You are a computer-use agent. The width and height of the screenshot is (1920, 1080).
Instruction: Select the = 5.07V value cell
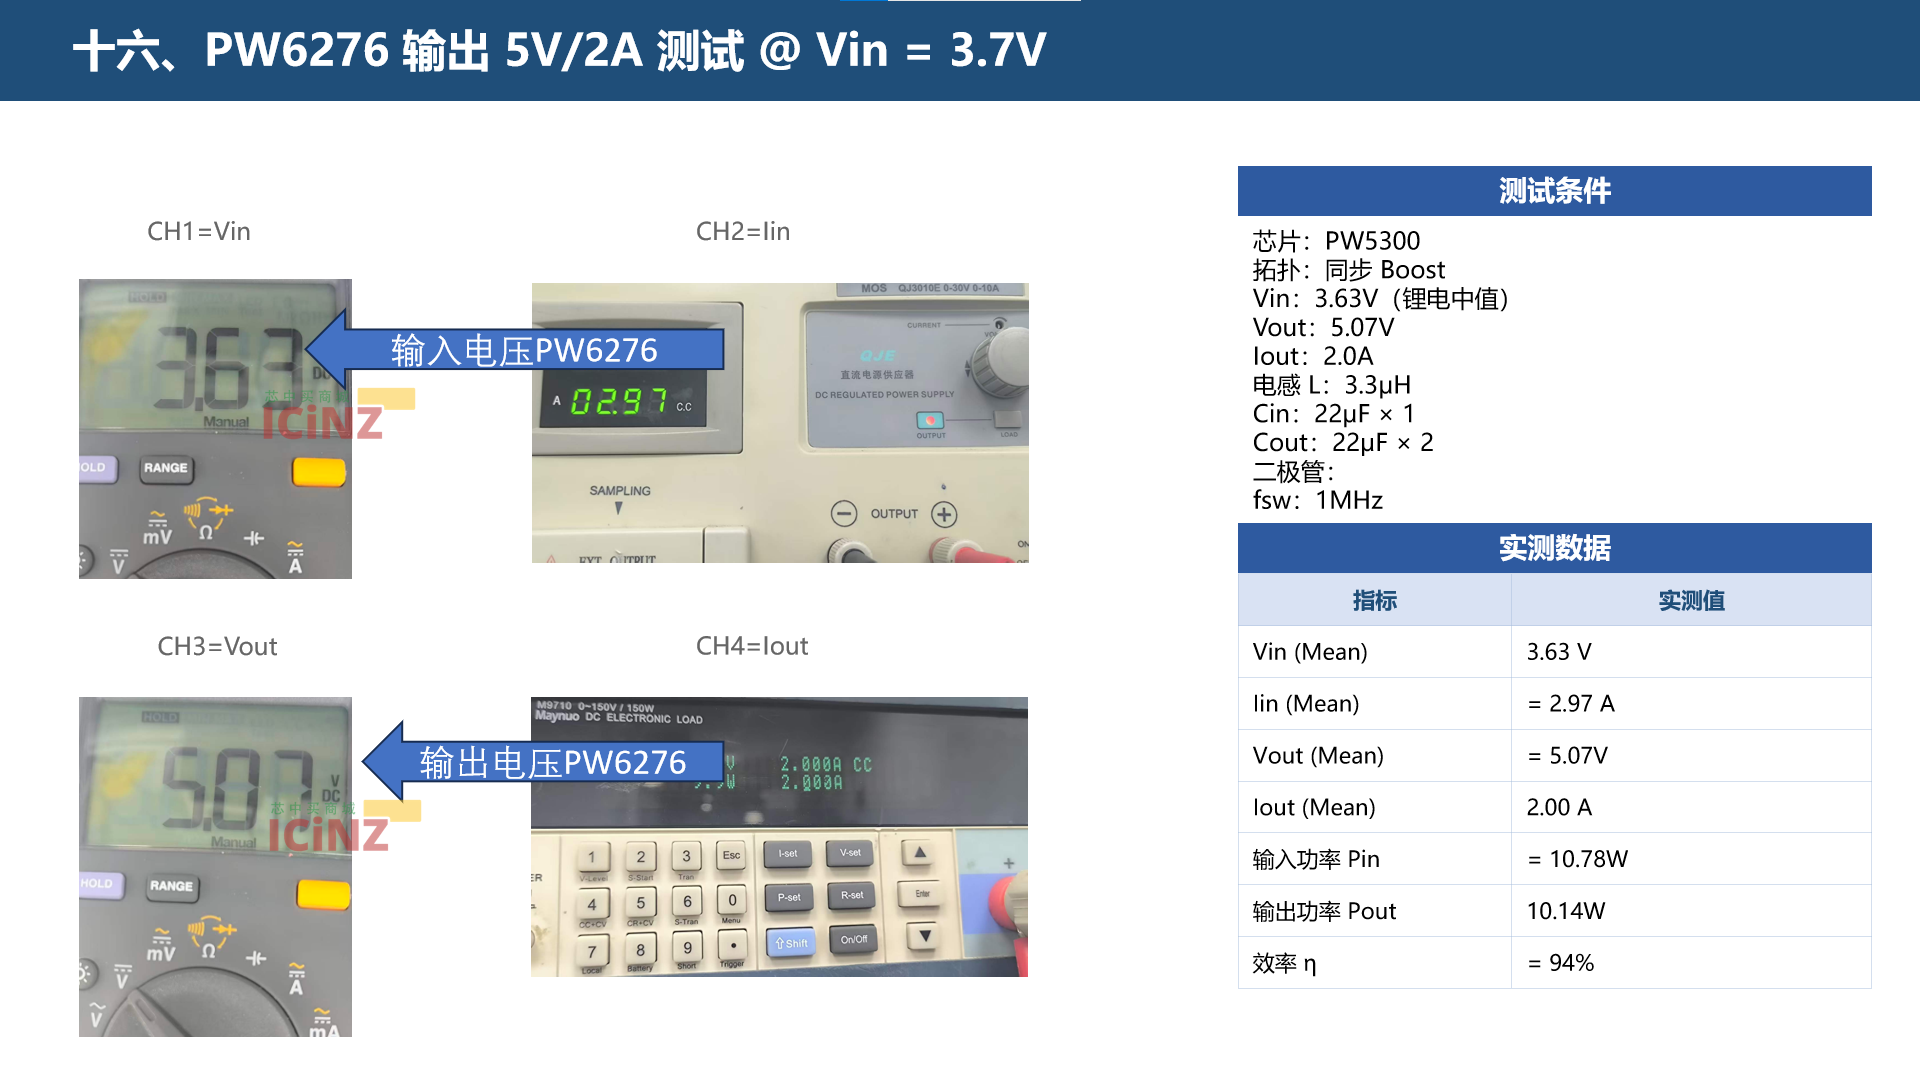click(1691, 756)
